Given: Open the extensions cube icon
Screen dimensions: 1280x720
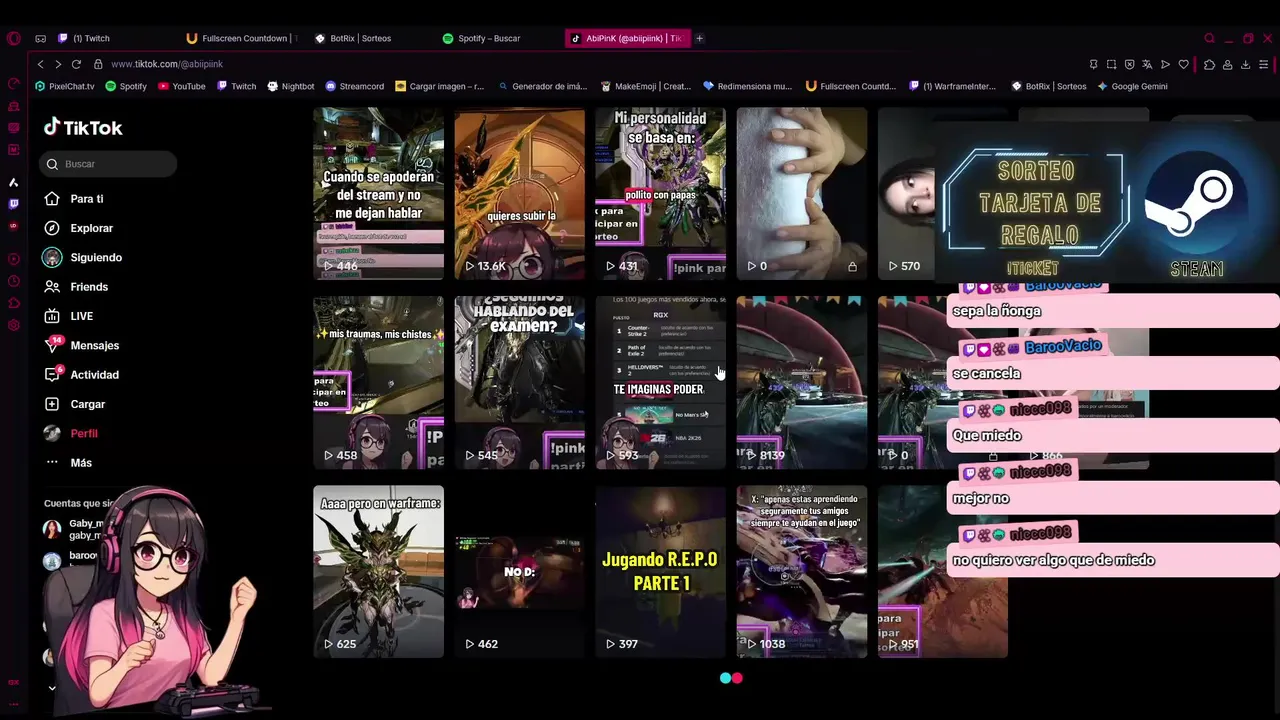Looking at the screenshot, I should [1209, 64].
